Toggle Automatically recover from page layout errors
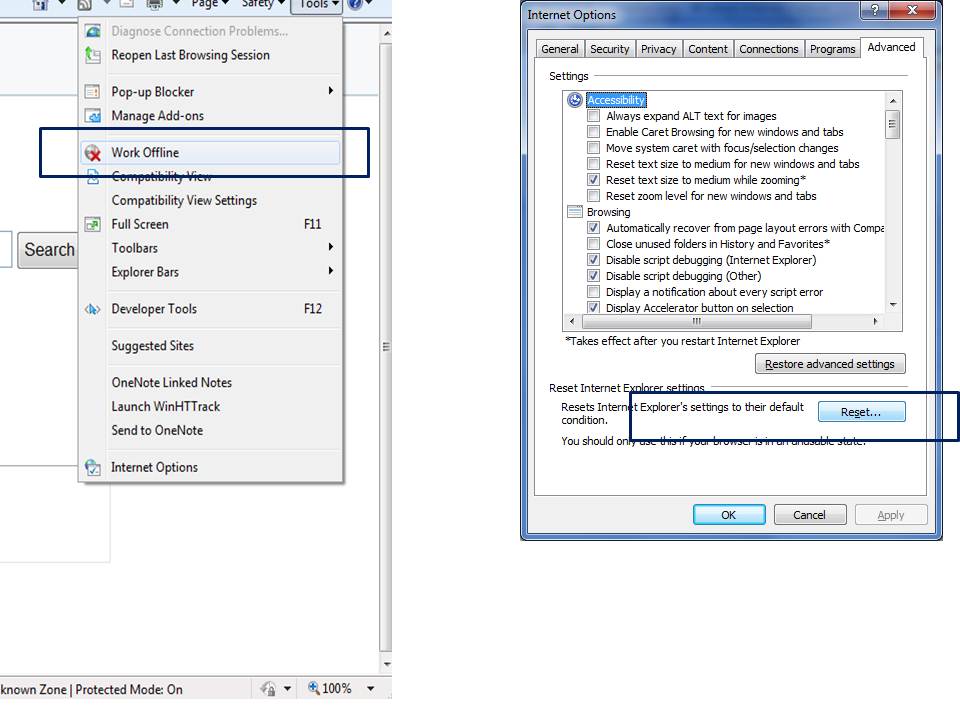 [x=593, y=228]
